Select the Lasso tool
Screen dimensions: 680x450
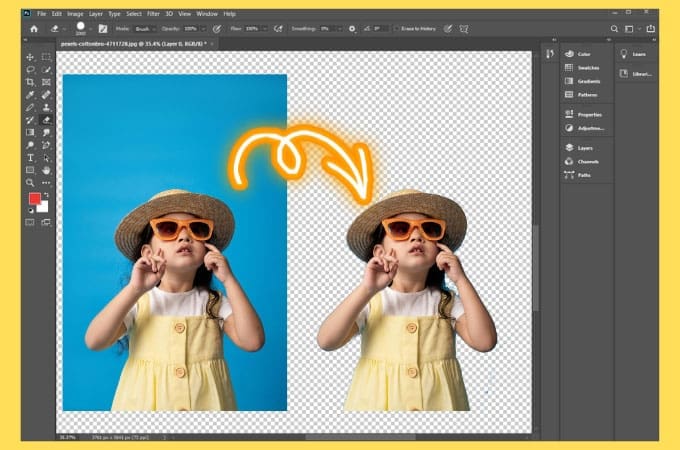[x=31, y=70]
